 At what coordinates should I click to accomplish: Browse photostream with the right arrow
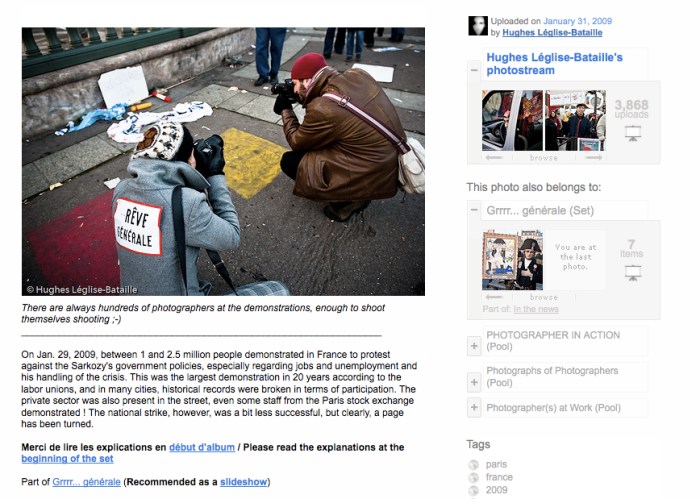pyautogui.click(x=593, y=158)
